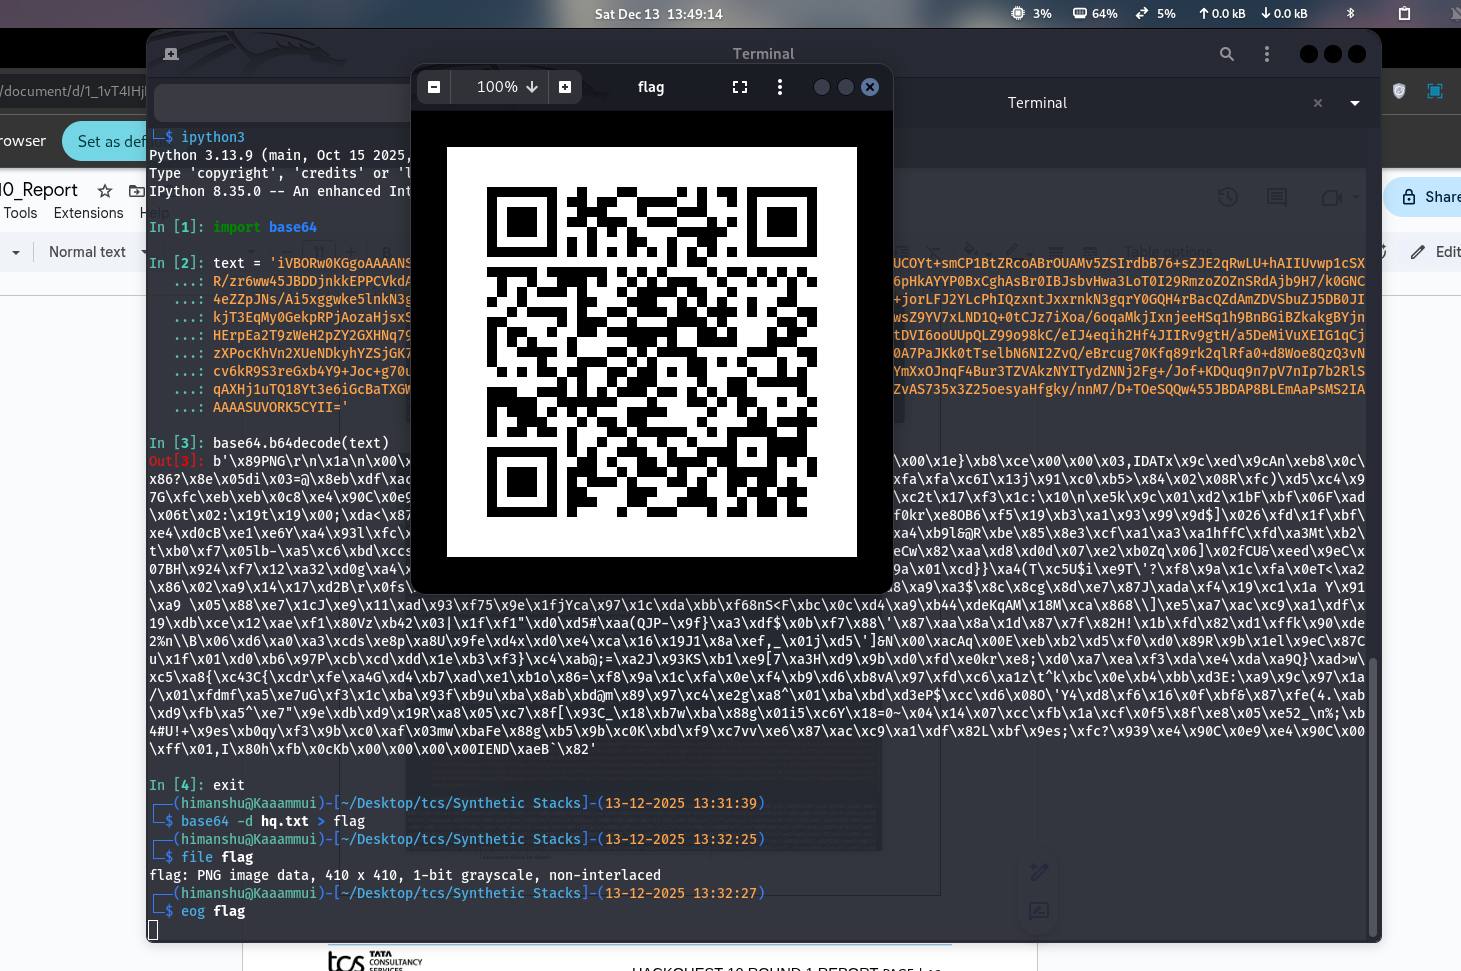The height and width of the screenshot is (971, 1461).
Task: Click the 'flag: PNG image data' output line
Action: [405, 875]
